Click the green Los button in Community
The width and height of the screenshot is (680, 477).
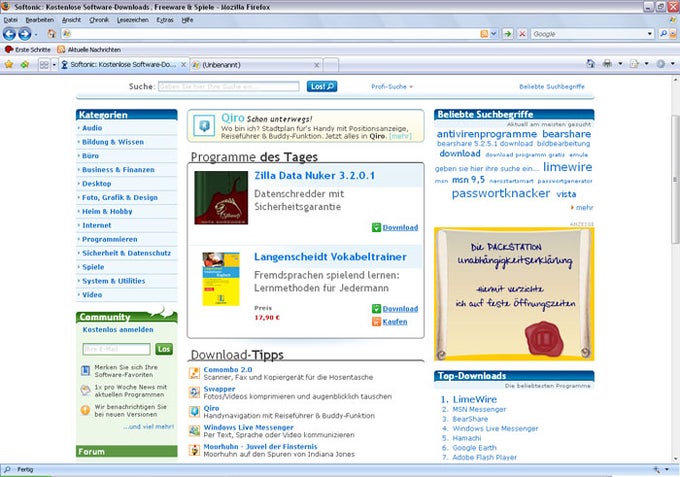click(x=164, y=349)
